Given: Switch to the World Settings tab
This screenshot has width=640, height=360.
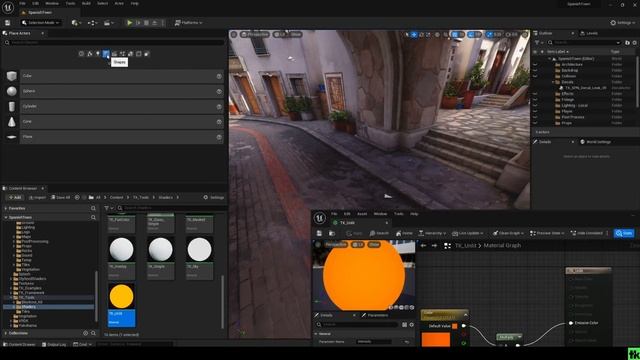Looking at the screenshot, I should (596, 142).
